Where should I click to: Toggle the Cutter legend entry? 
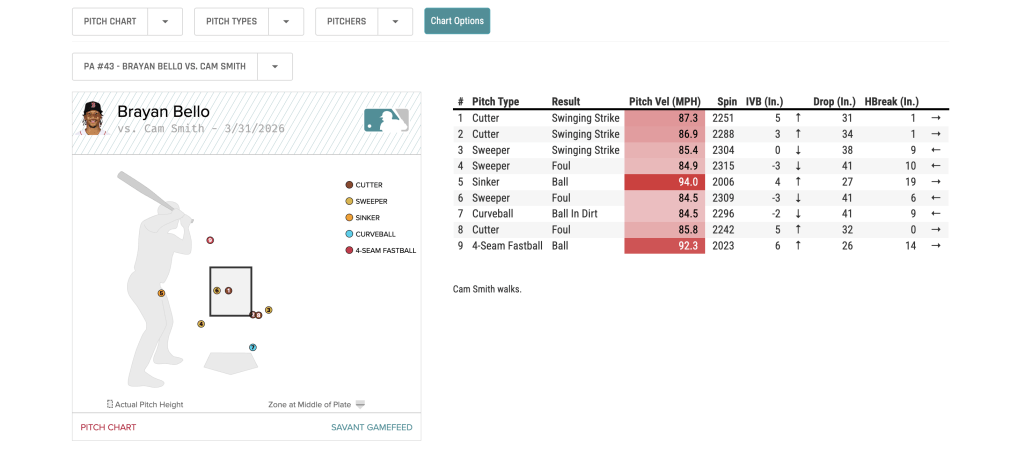(x=368, y=185)
